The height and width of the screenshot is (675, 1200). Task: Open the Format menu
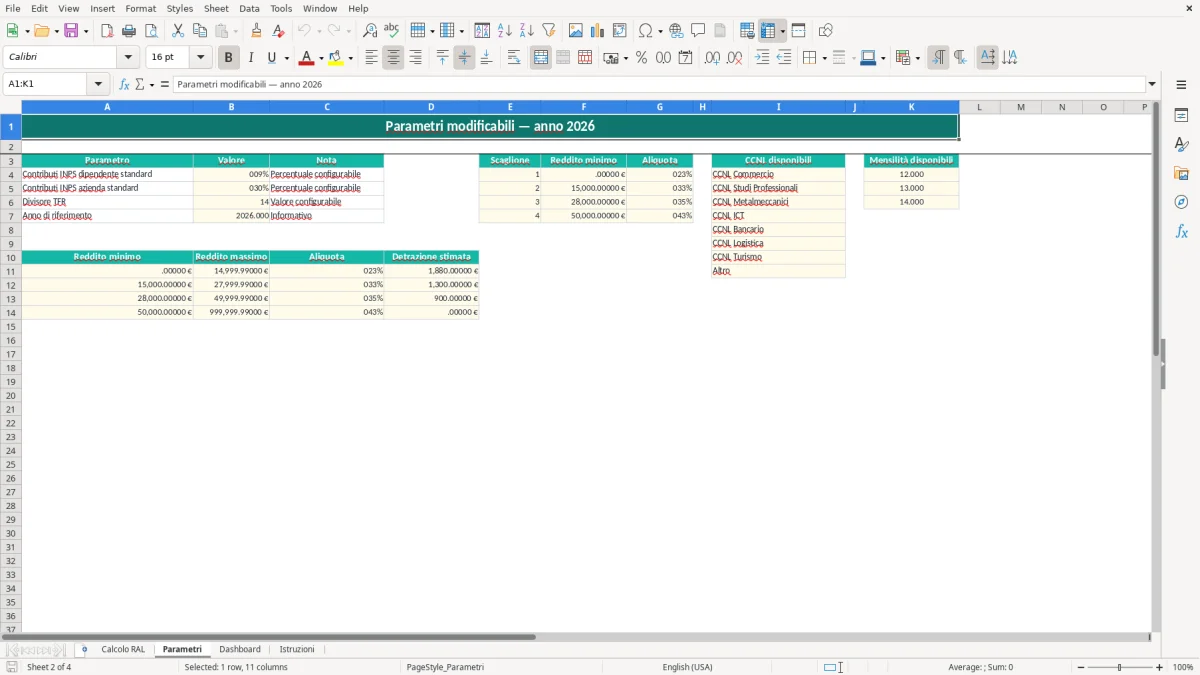(x=141, y=8)
